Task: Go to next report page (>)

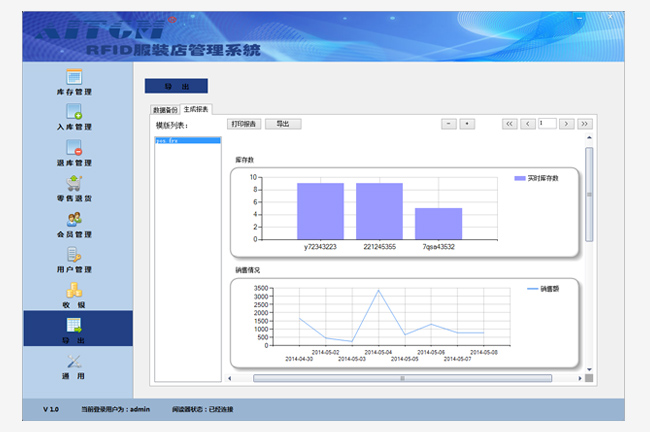Action: tap(567, 124)
